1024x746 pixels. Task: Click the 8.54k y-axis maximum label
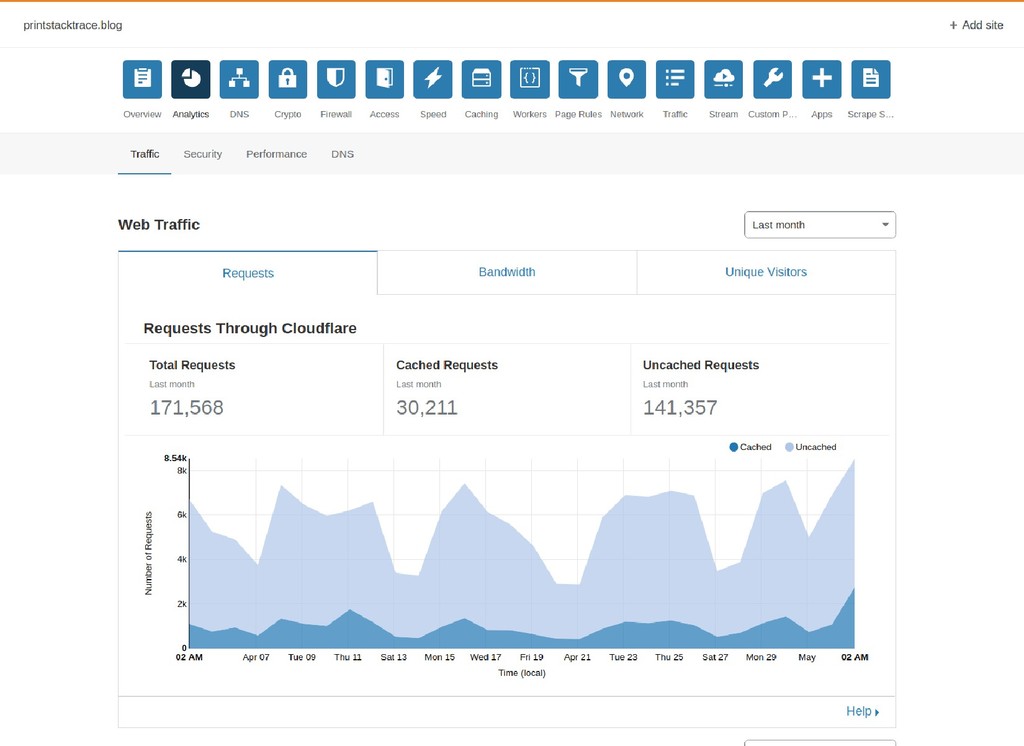point(175,458)
